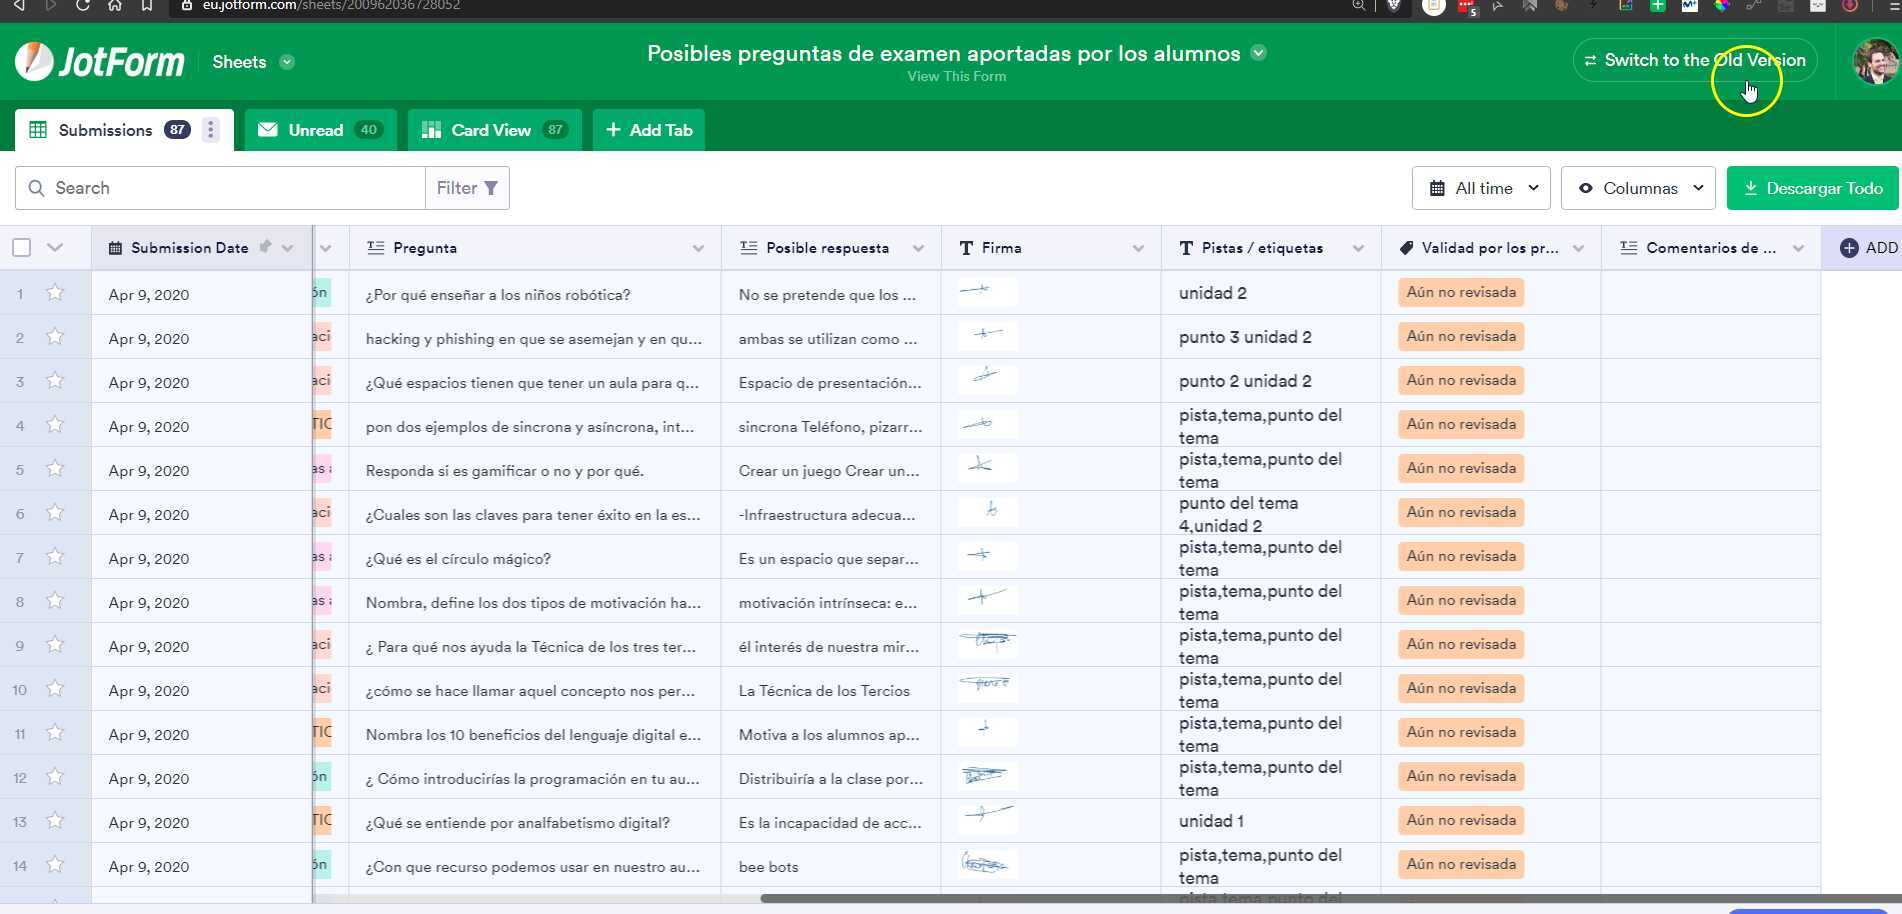1902x914 pixels.
Task: Click the calendar icon beside All time
Action: coord(1438,188)
